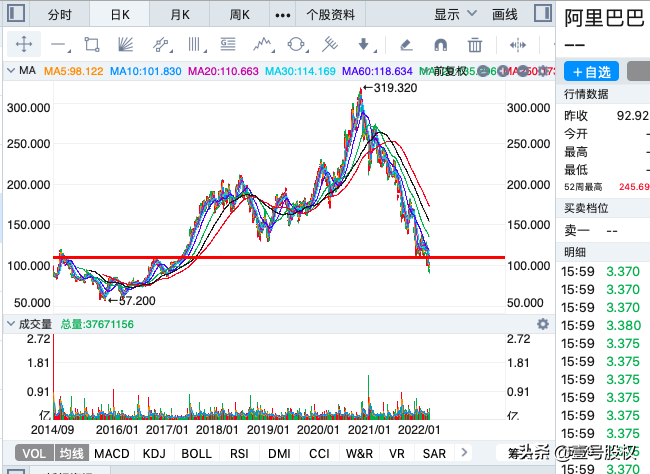Select the parallel channel drawing tool
The width and height of the screenshot is (650, 474).
click(161, 44)
